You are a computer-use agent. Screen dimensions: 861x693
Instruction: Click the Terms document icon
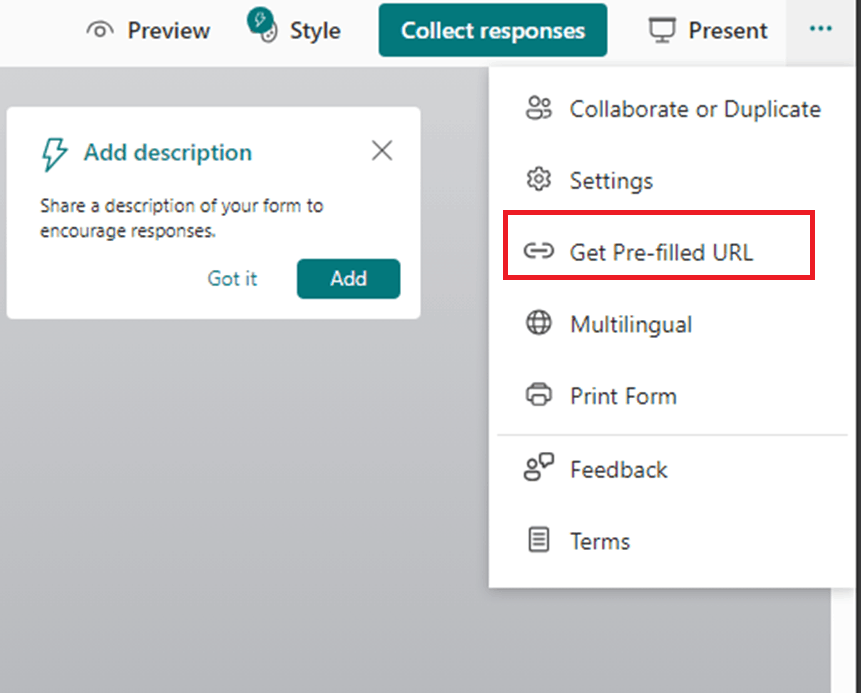click(x=539, y=539)
